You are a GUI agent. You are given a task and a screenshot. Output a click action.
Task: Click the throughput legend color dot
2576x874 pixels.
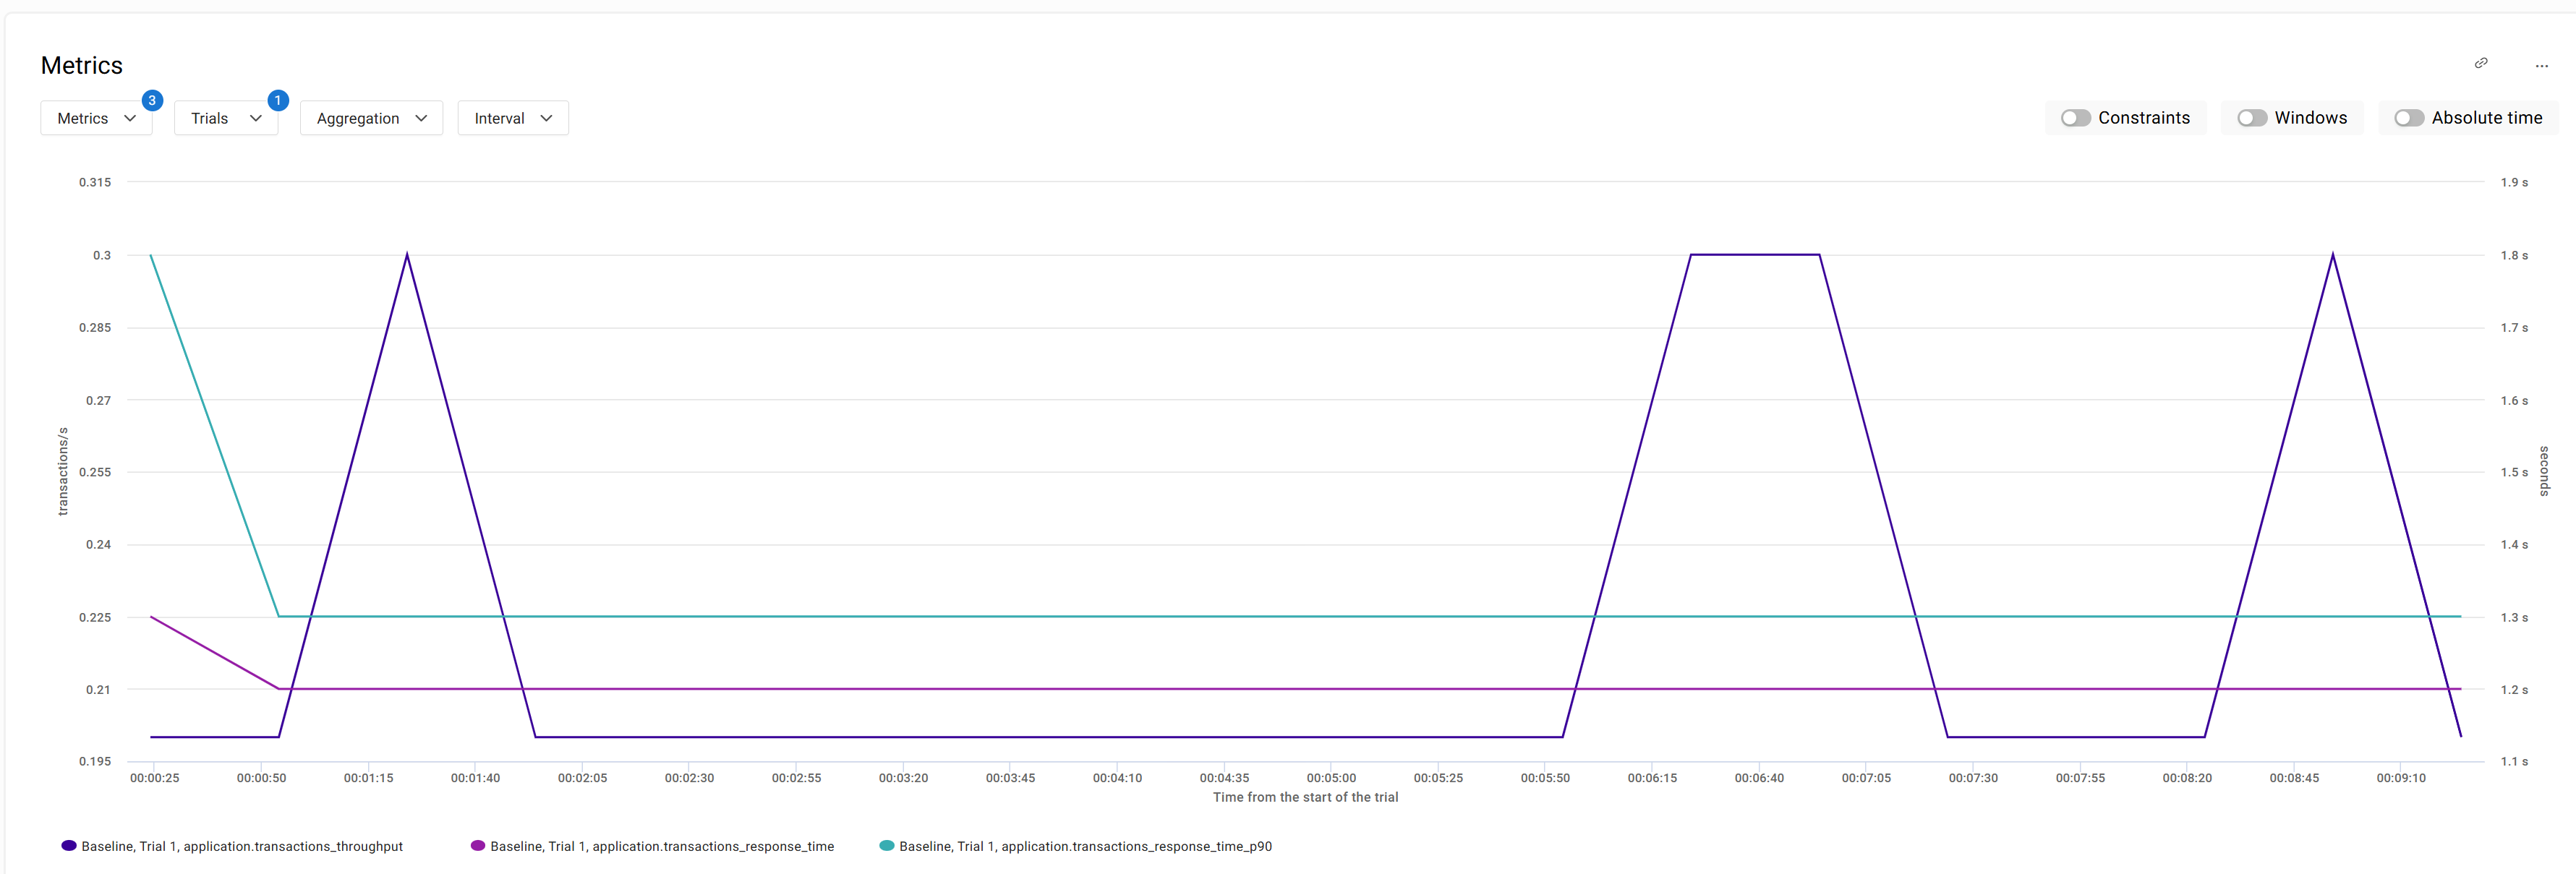(x=69, y=846)
